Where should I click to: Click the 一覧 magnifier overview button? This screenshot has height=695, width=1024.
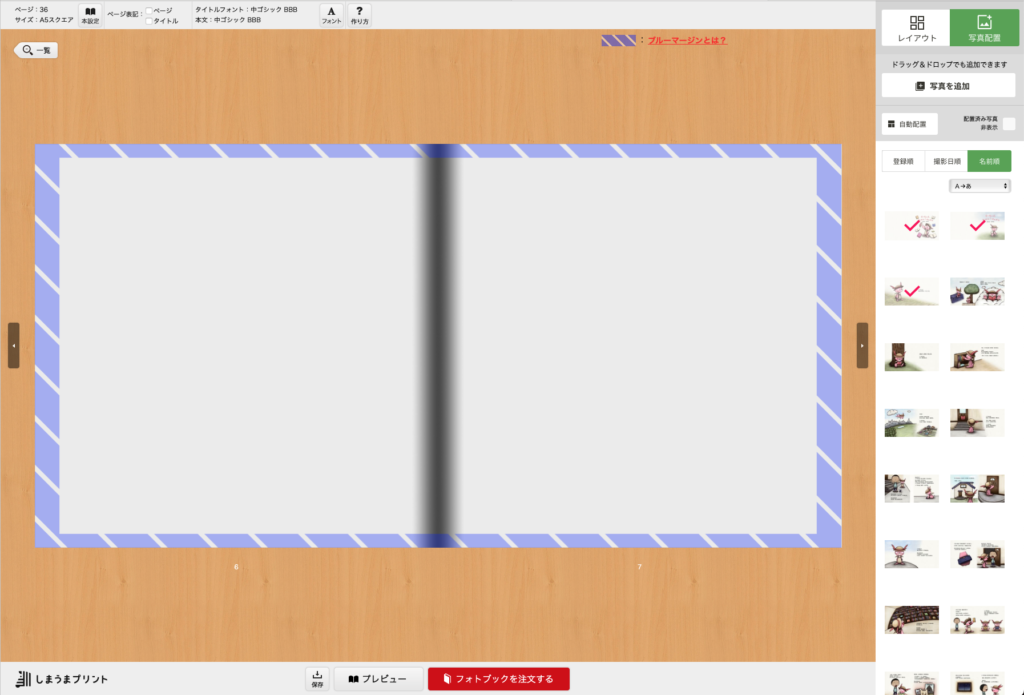click(36, 50)
